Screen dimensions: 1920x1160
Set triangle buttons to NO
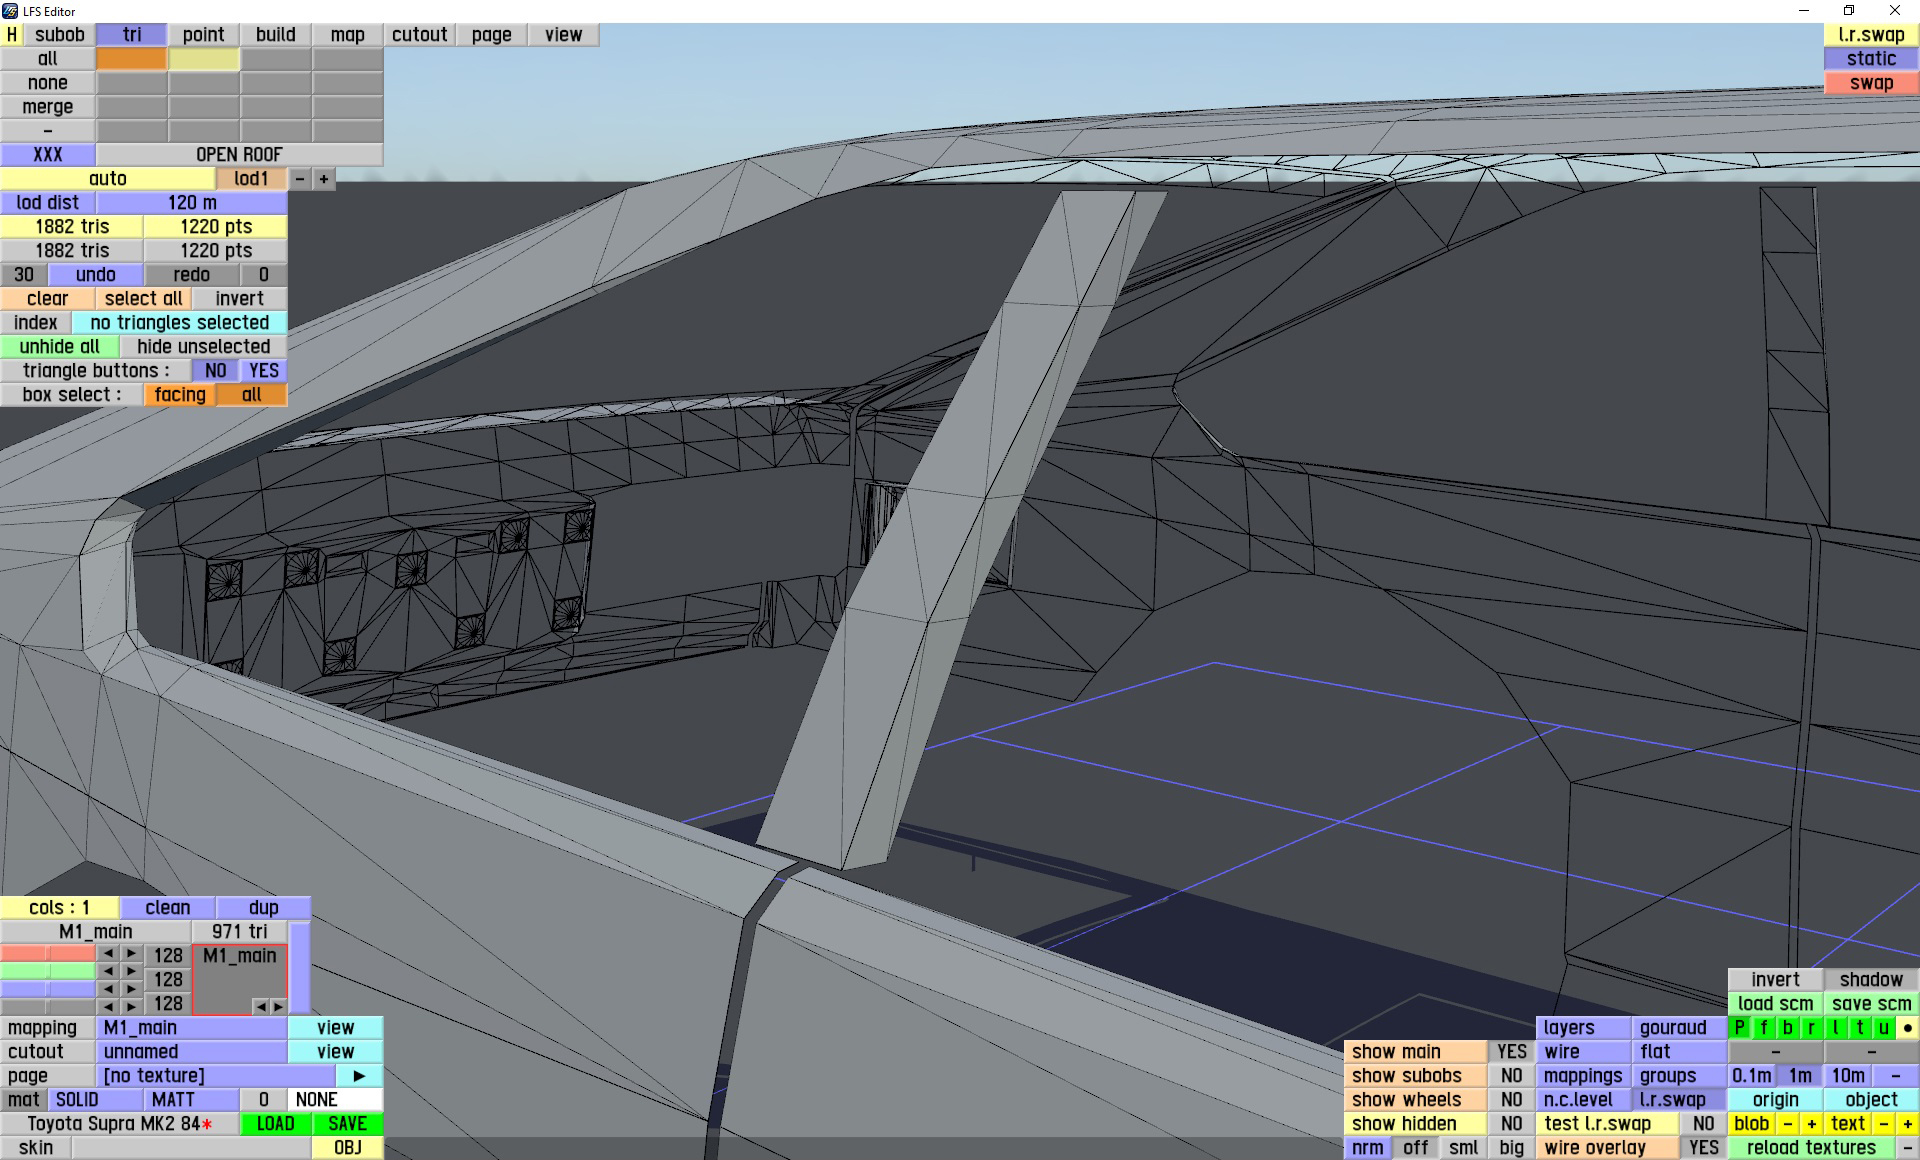pyautogui.click(x=215, y=370)
